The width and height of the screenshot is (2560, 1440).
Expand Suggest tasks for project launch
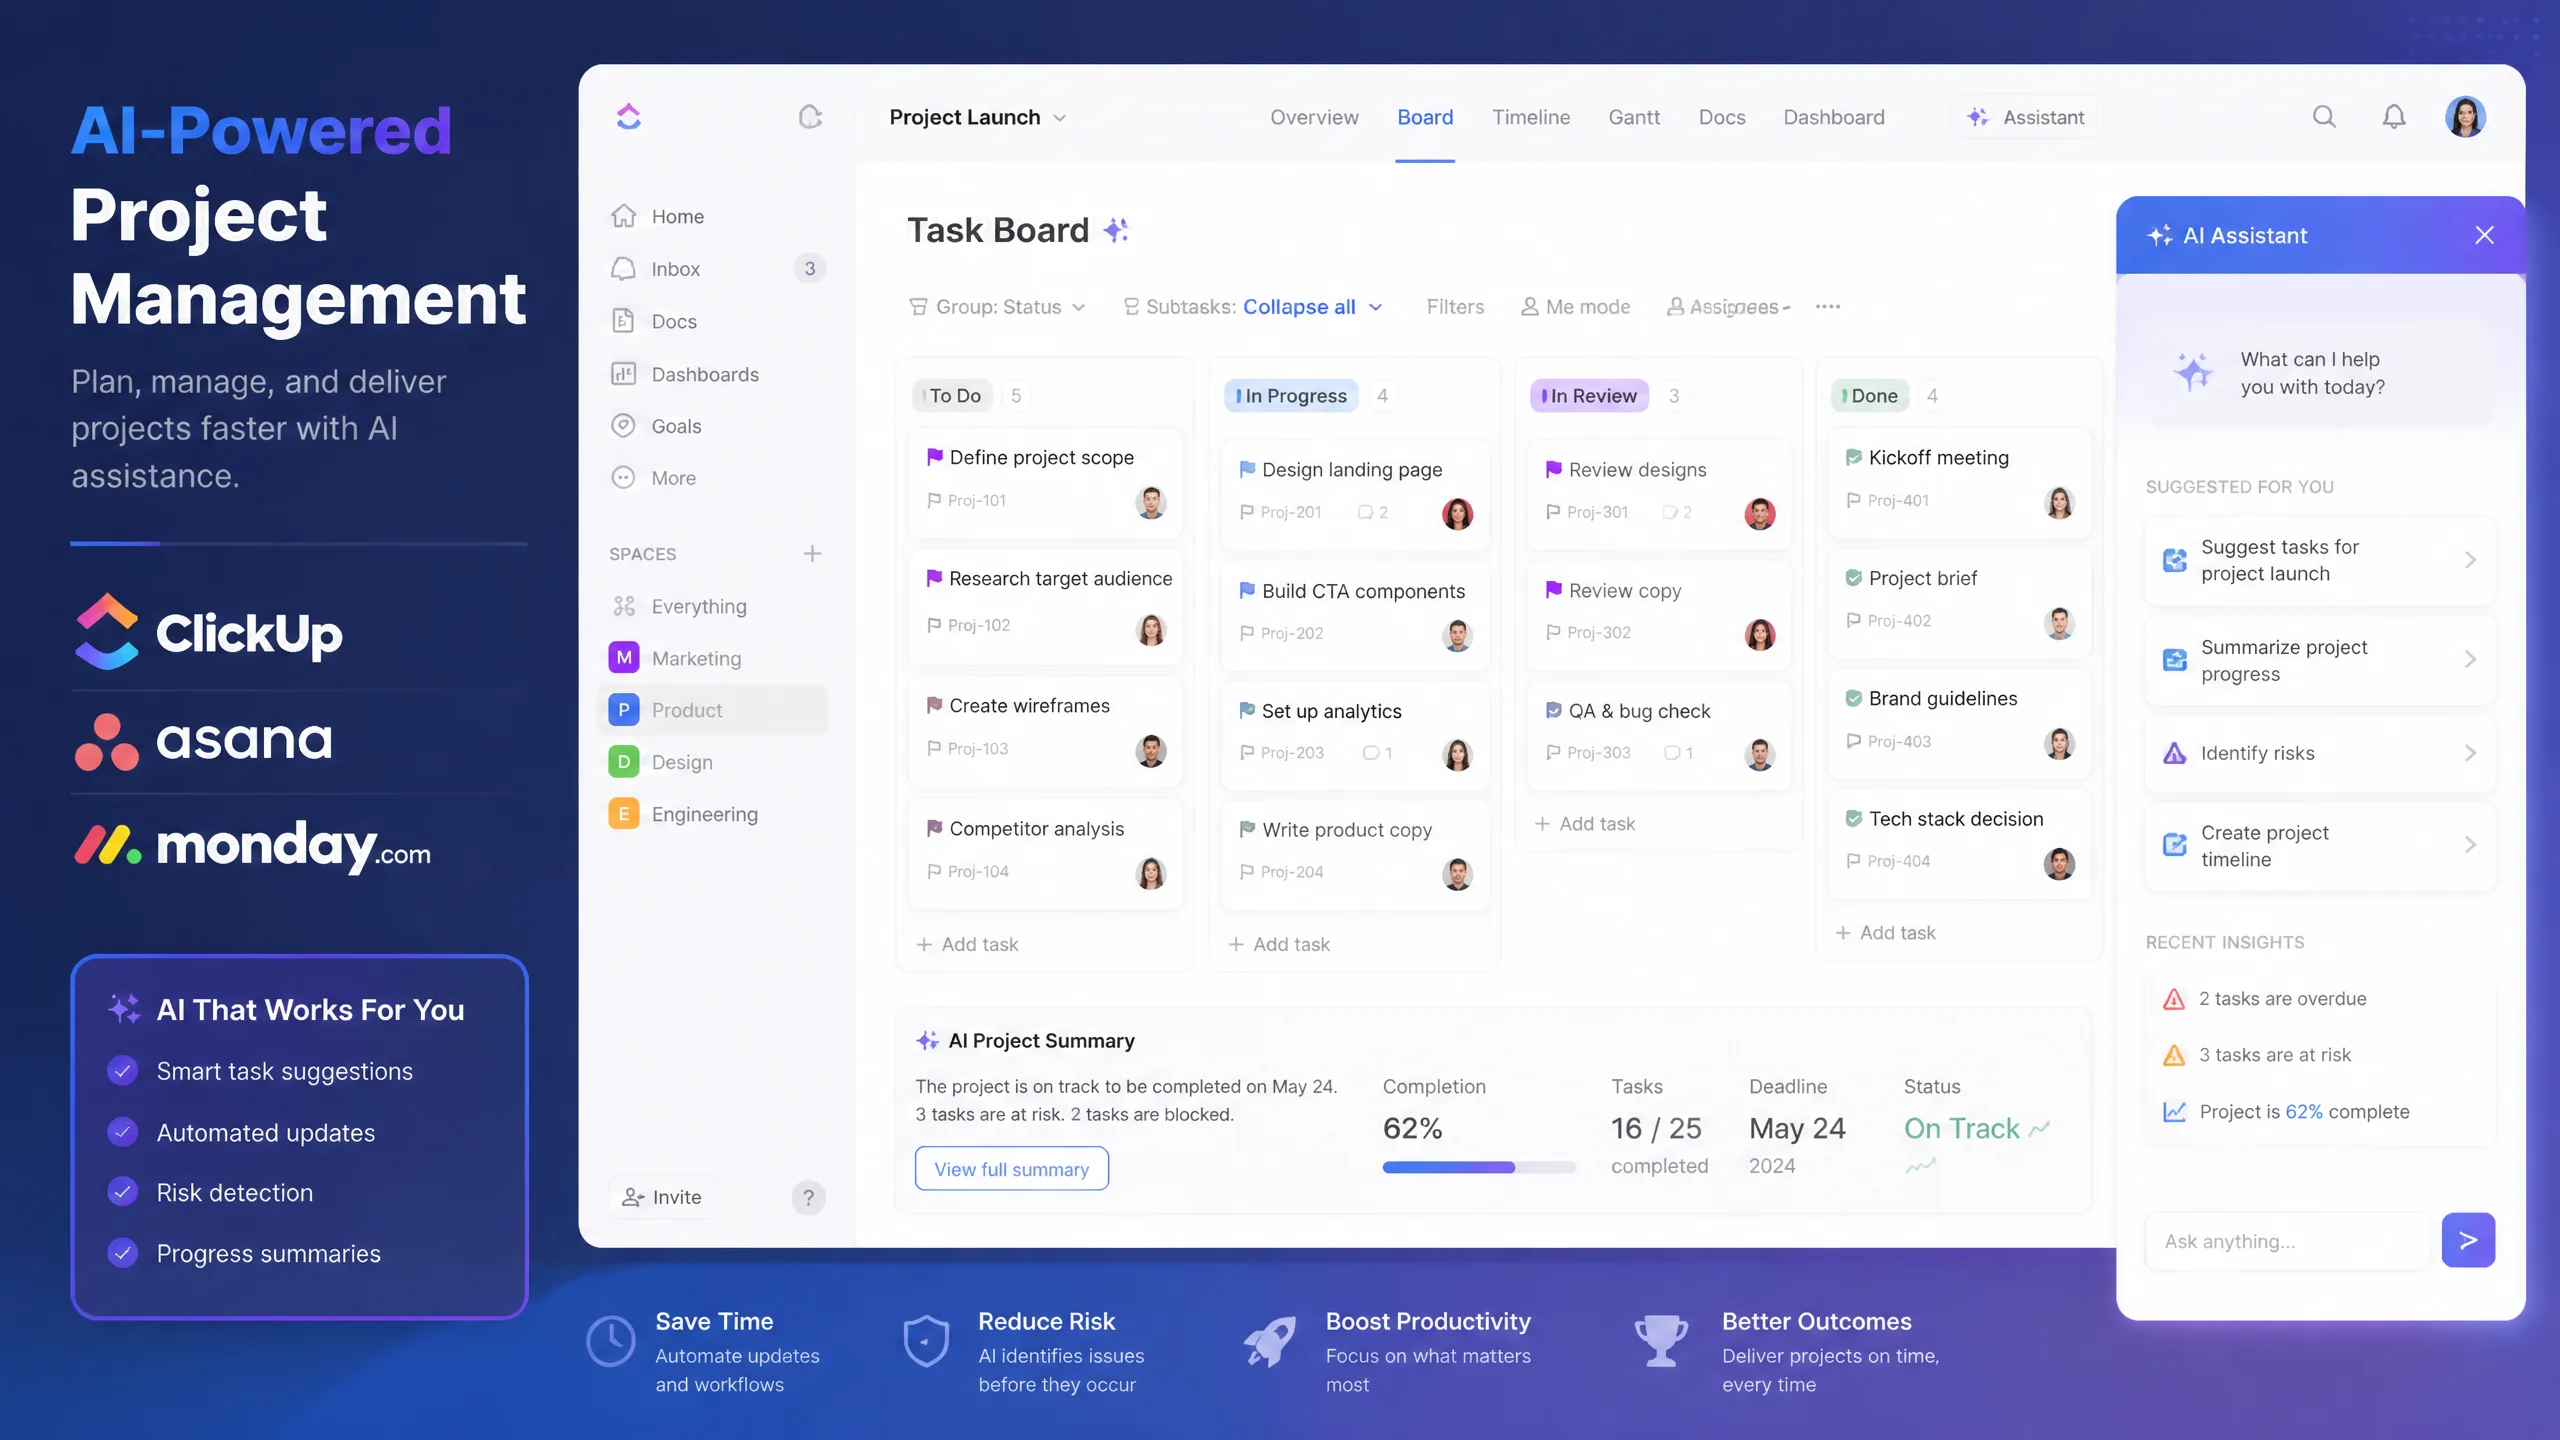click(x=2320, y=560)
